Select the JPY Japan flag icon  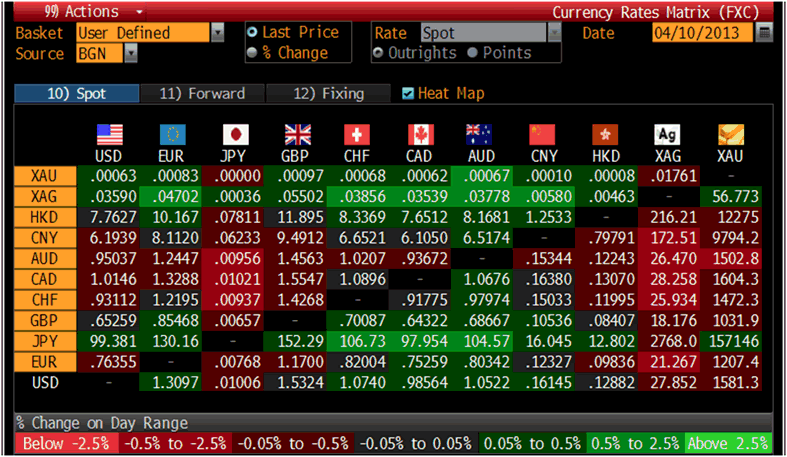click(x=233, y=135)
